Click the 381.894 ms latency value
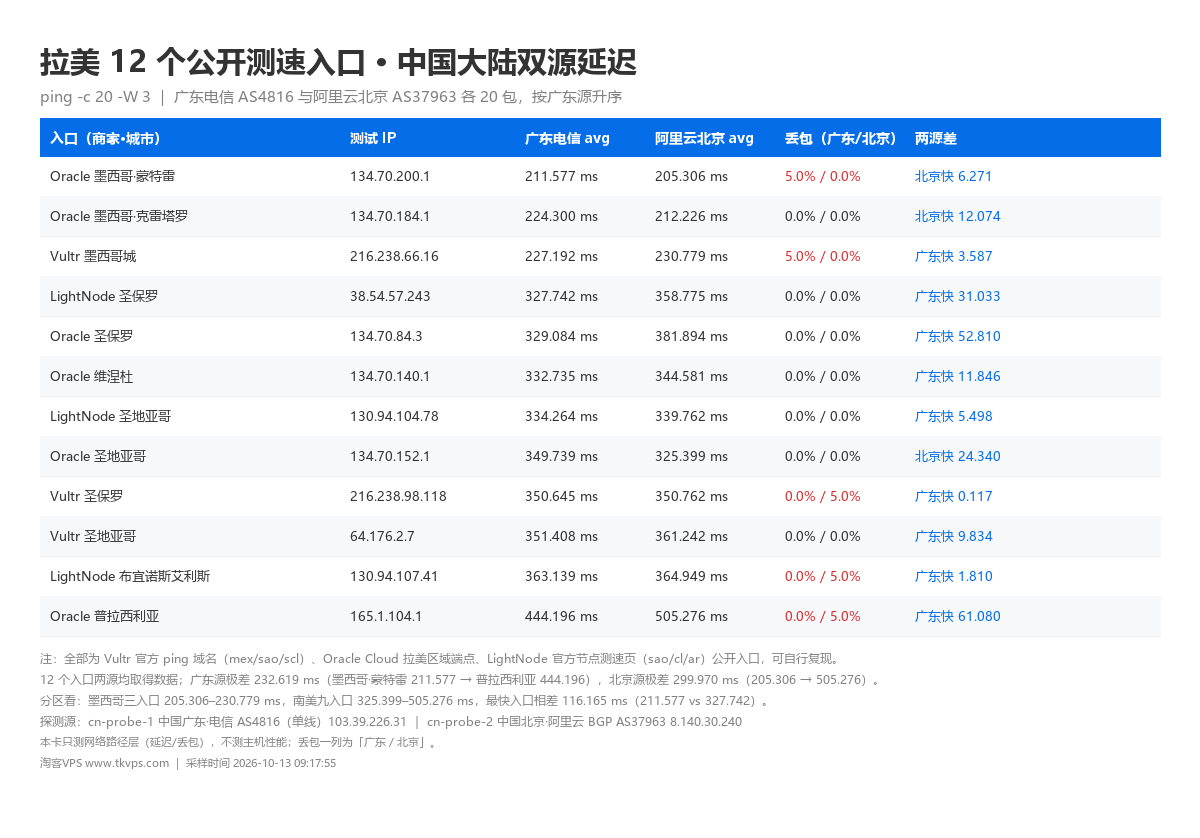This screenshot has height=838, width=1200. (691, 336)
